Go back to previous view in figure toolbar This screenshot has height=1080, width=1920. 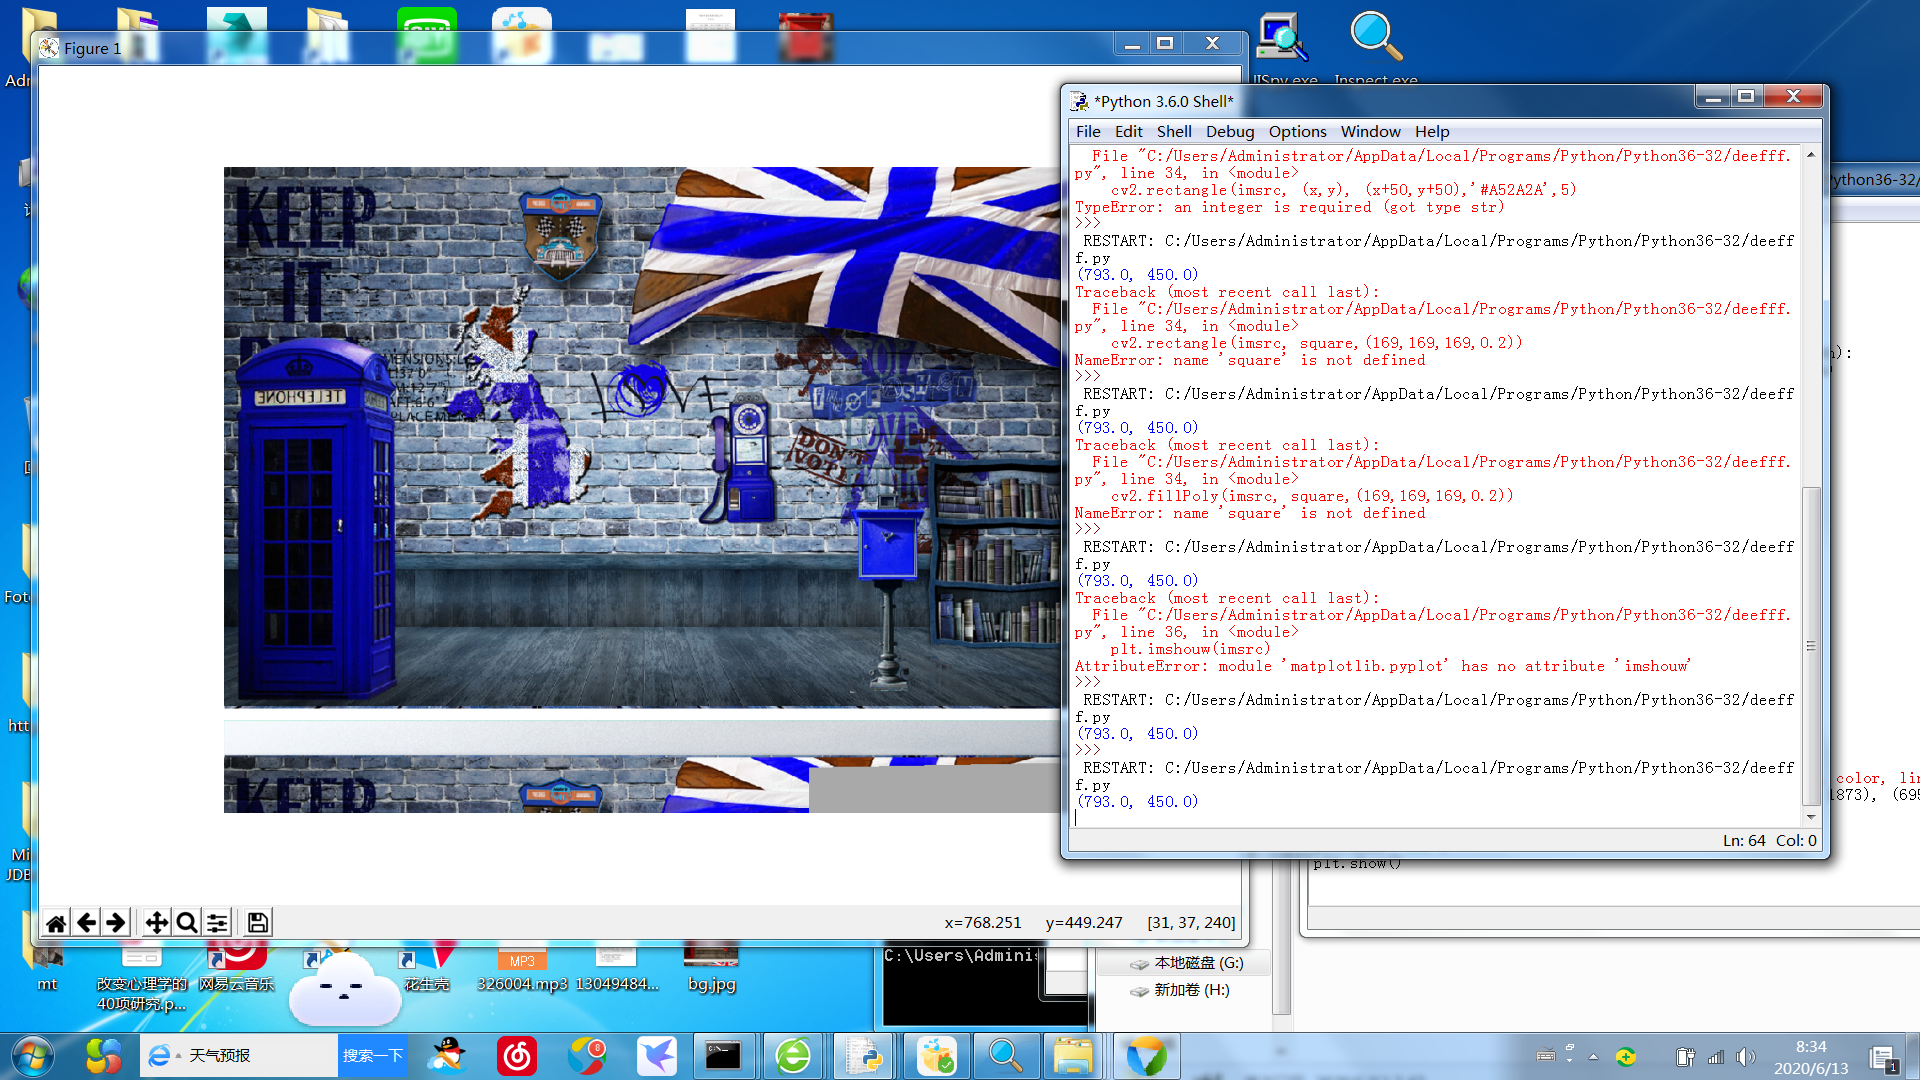pyautogui.click(x=87, y=922)
